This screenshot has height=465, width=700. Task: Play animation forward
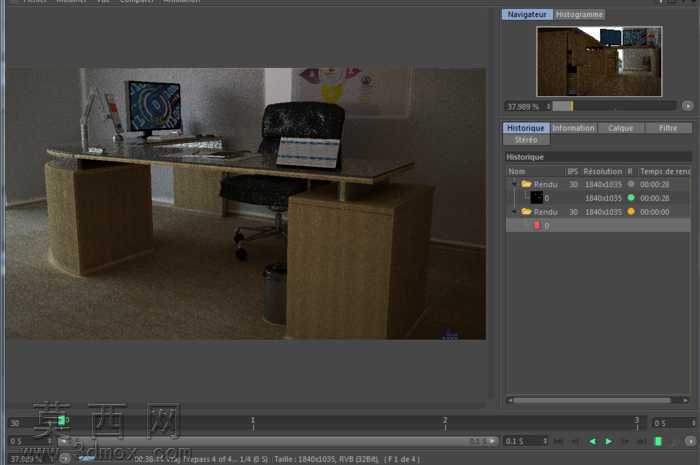coord(608,441)
